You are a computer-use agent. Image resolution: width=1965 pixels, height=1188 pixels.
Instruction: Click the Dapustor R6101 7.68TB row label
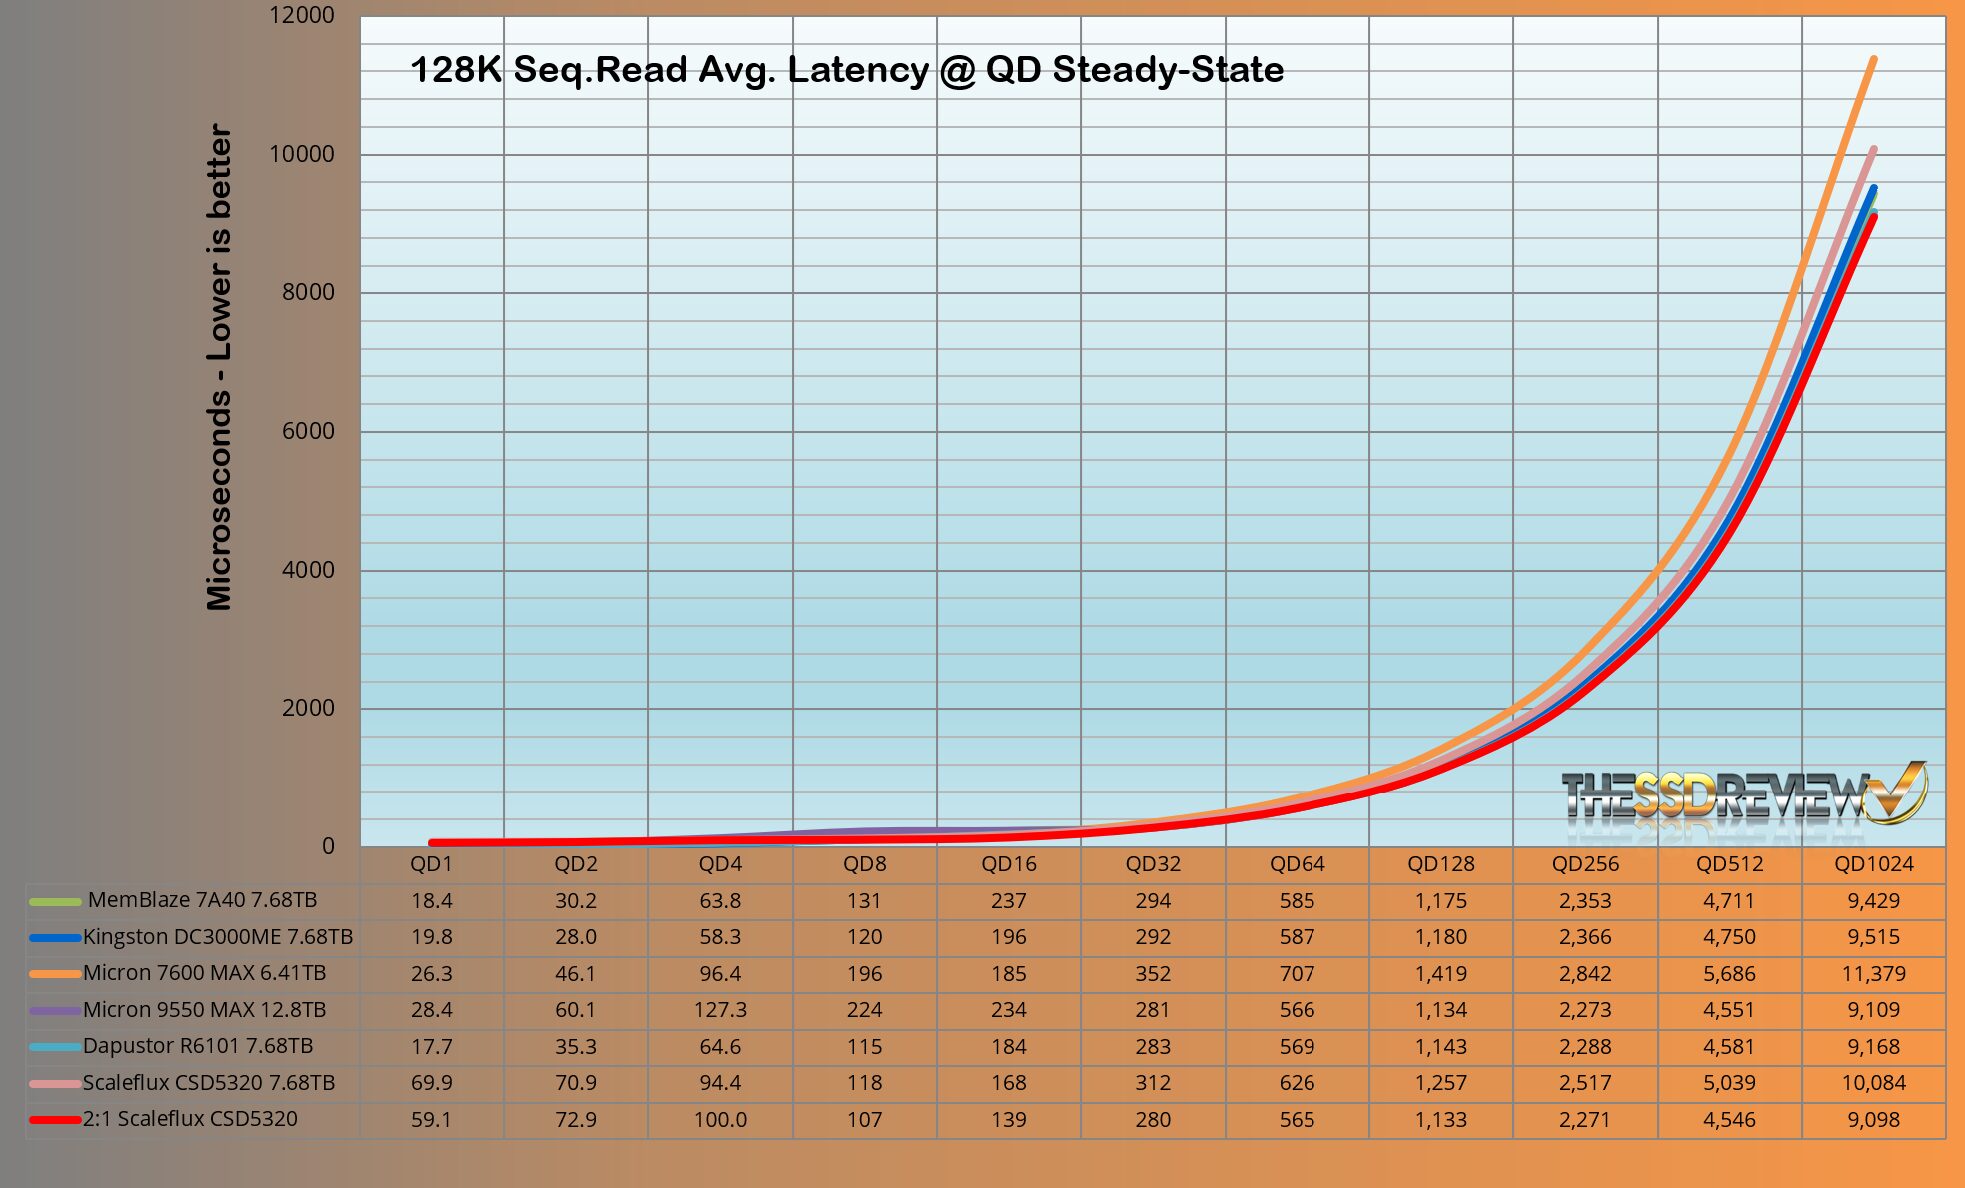[198, 1046]
